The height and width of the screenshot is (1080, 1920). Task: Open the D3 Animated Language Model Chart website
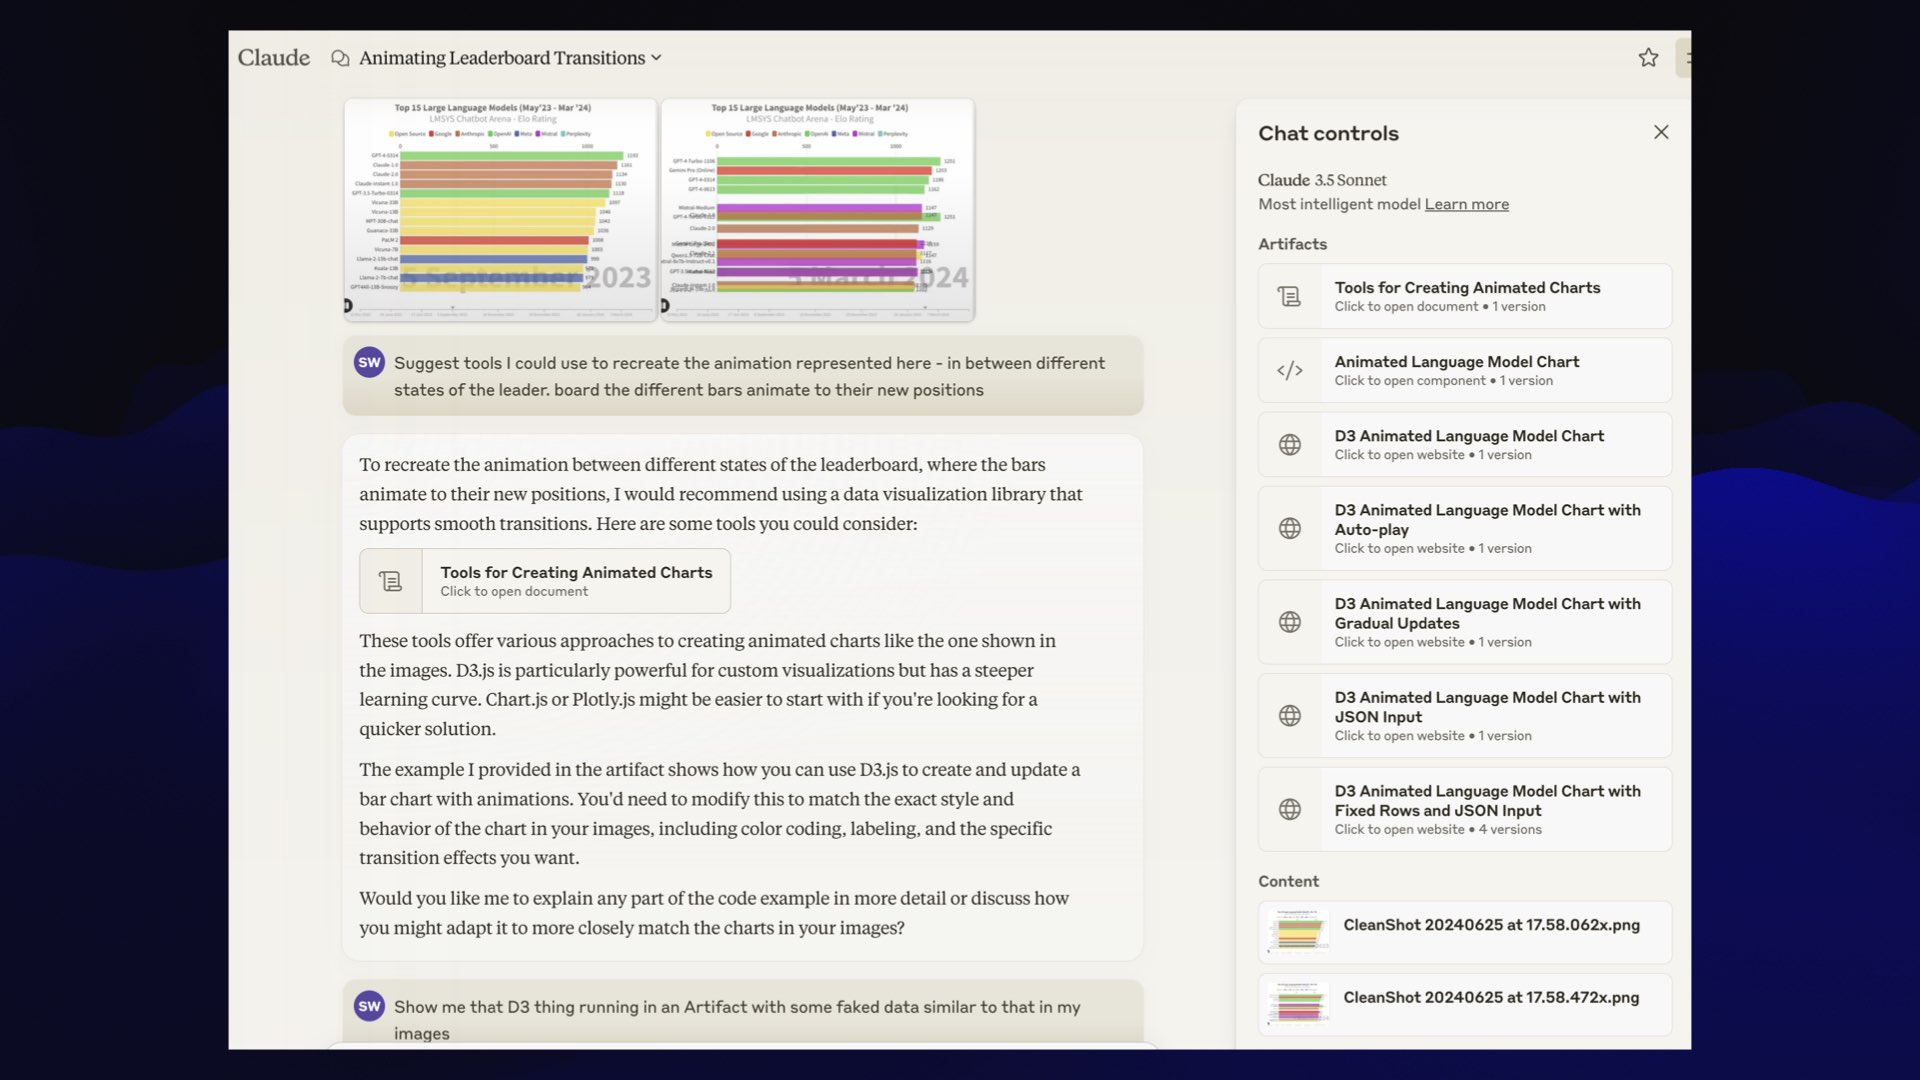pyautogui.click(x=1465, y=444)
